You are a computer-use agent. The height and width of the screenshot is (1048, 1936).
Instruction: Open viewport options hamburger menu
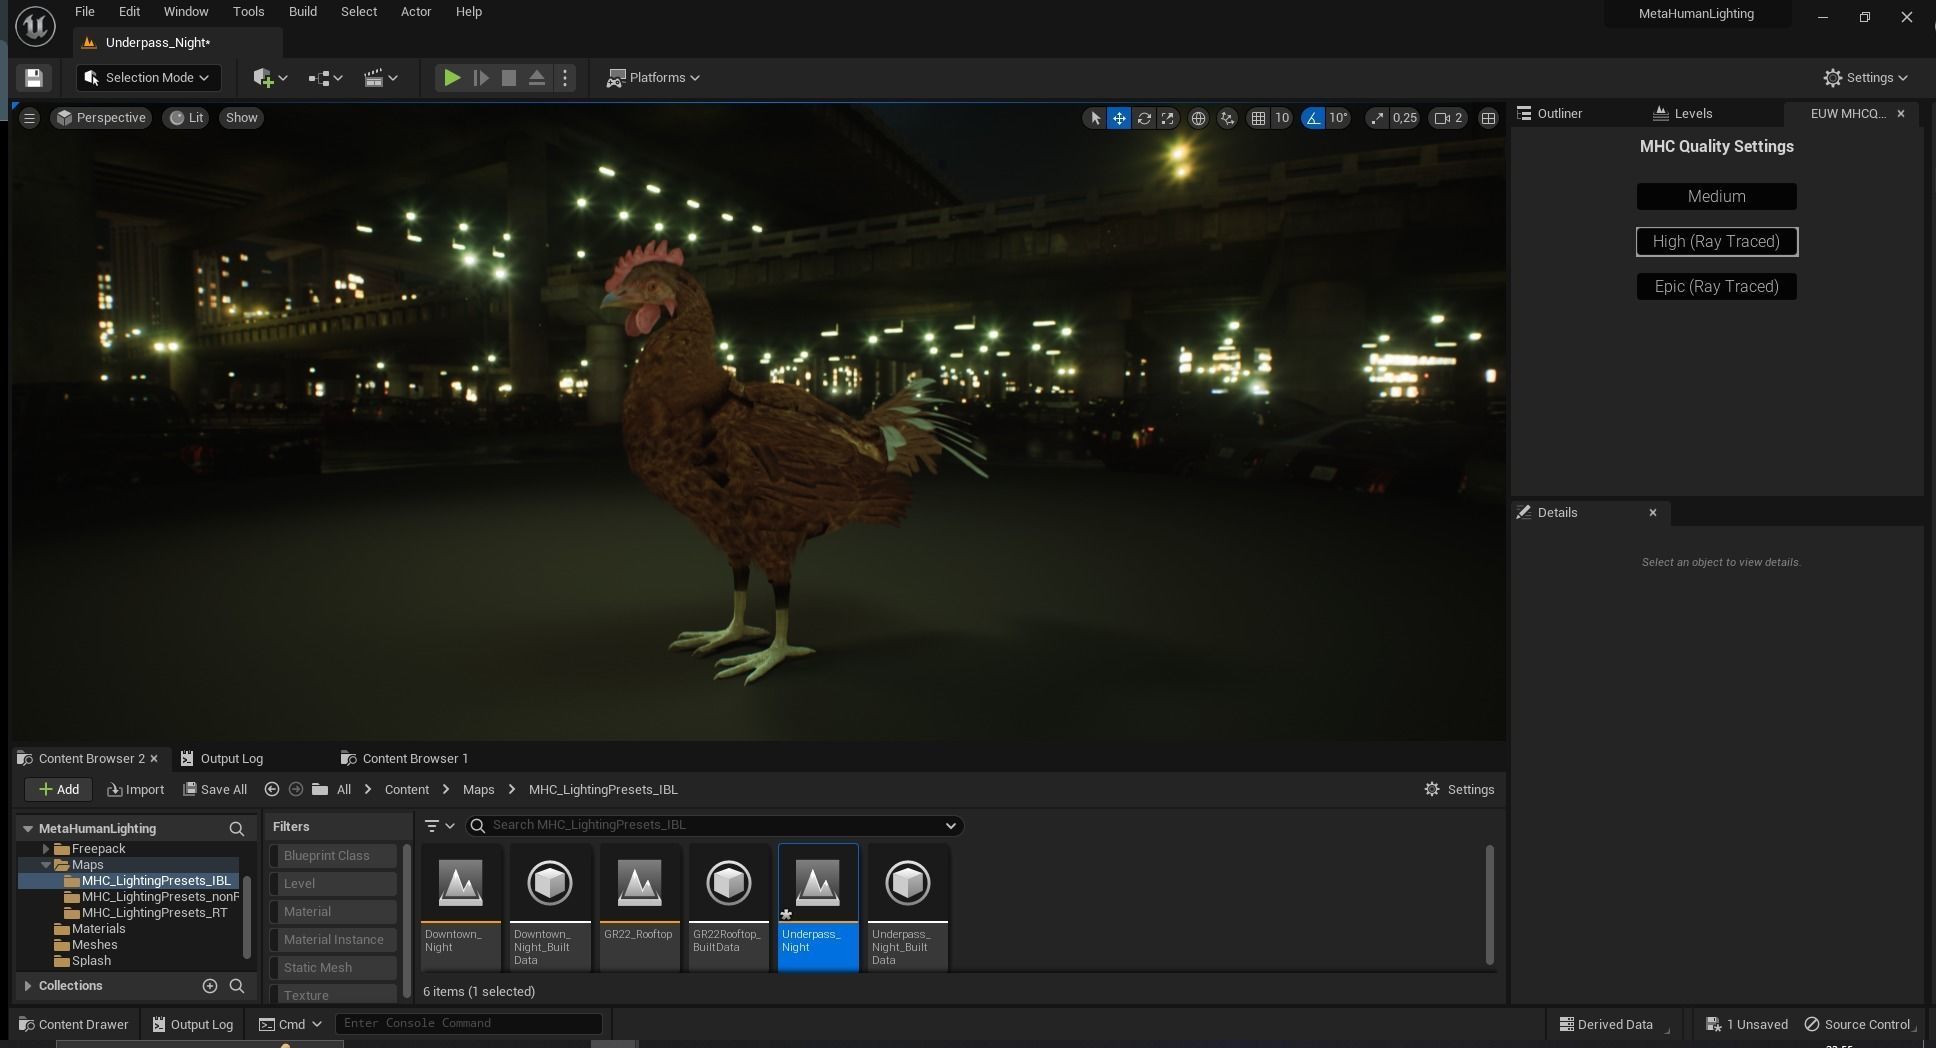pyautogui.click(x=29, y=118)
